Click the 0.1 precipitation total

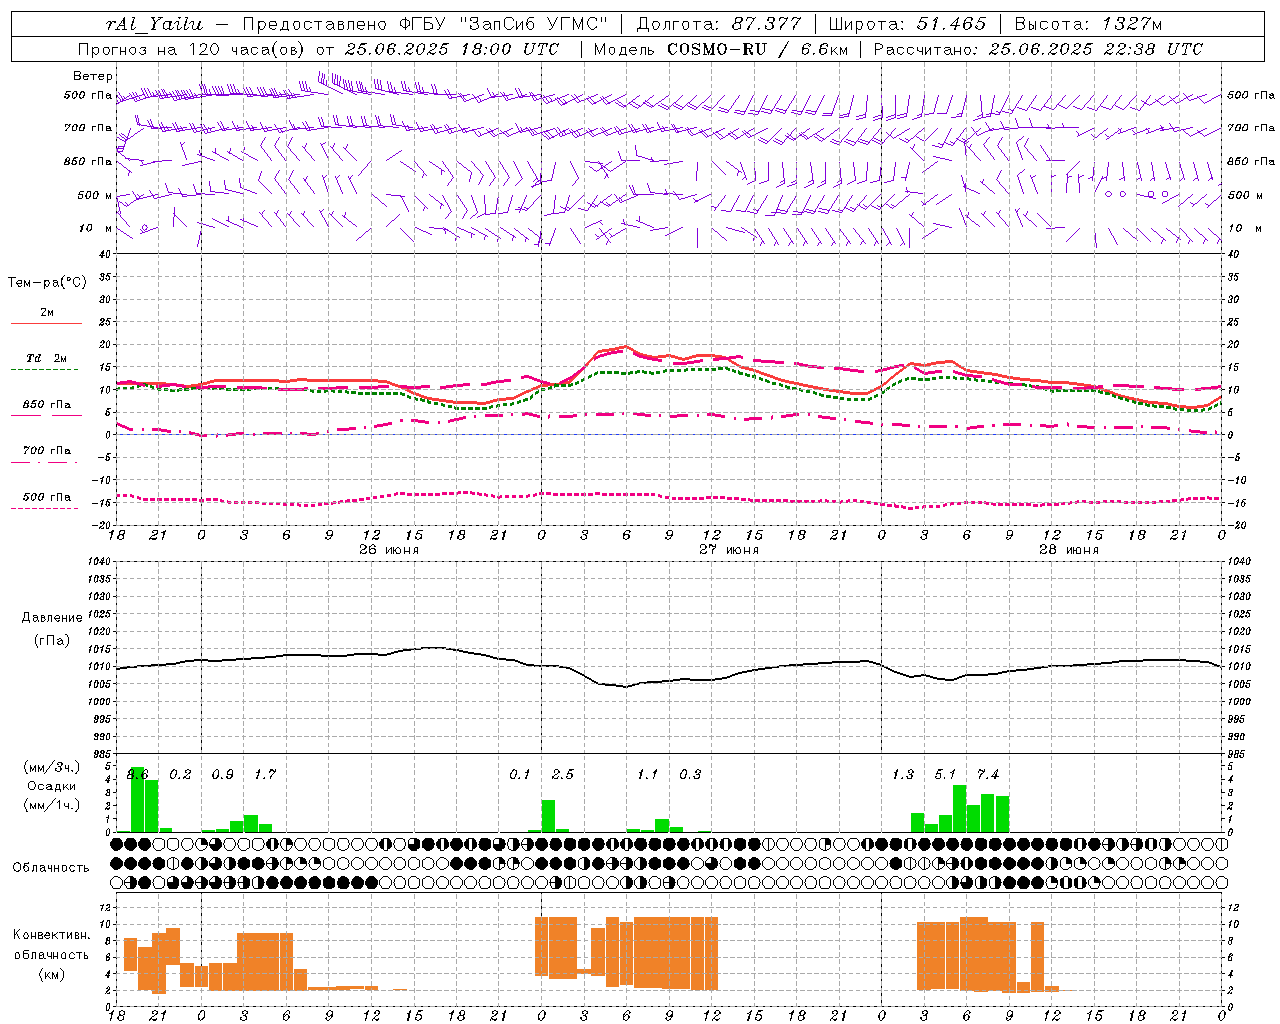tap(520, 774)
